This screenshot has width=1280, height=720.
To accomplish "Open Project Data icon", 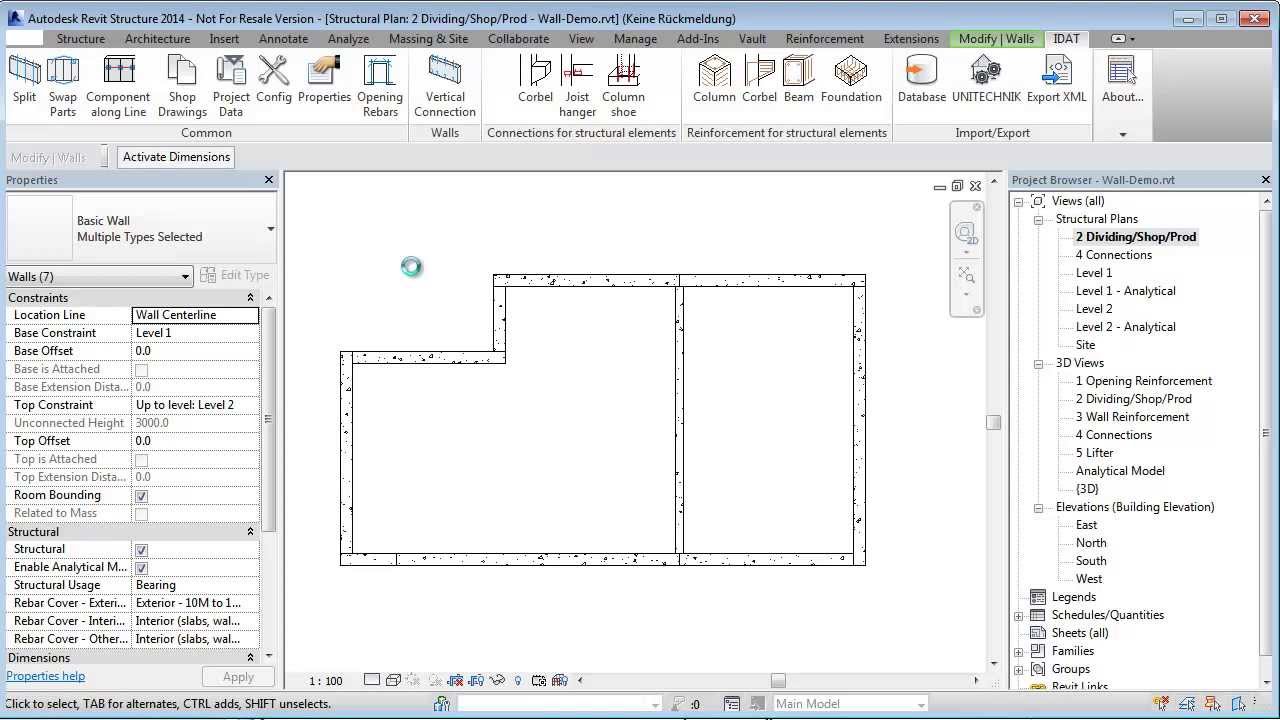I will click(x=231, y=70).
